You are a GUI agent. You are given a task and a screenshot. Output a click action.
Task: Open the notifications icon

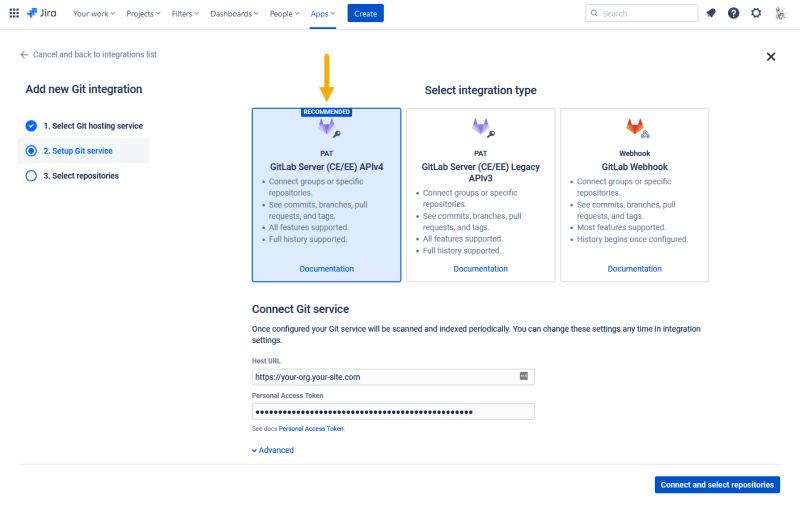711,13
